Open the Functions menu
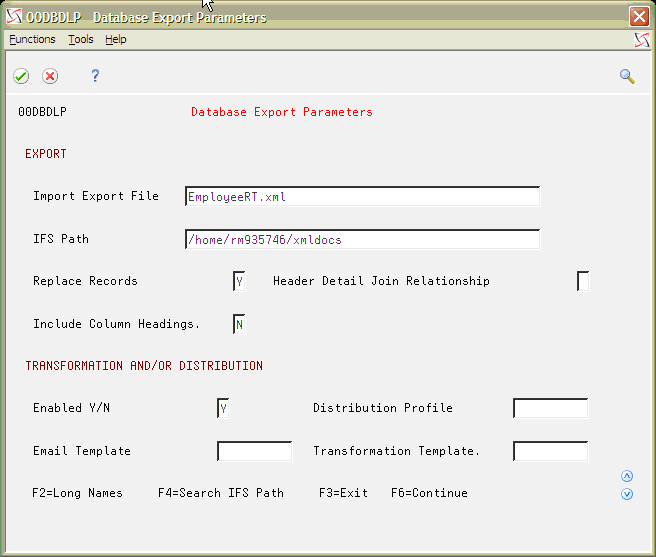The height and width of the screenshot is (557, 656). tap(32, 39)
